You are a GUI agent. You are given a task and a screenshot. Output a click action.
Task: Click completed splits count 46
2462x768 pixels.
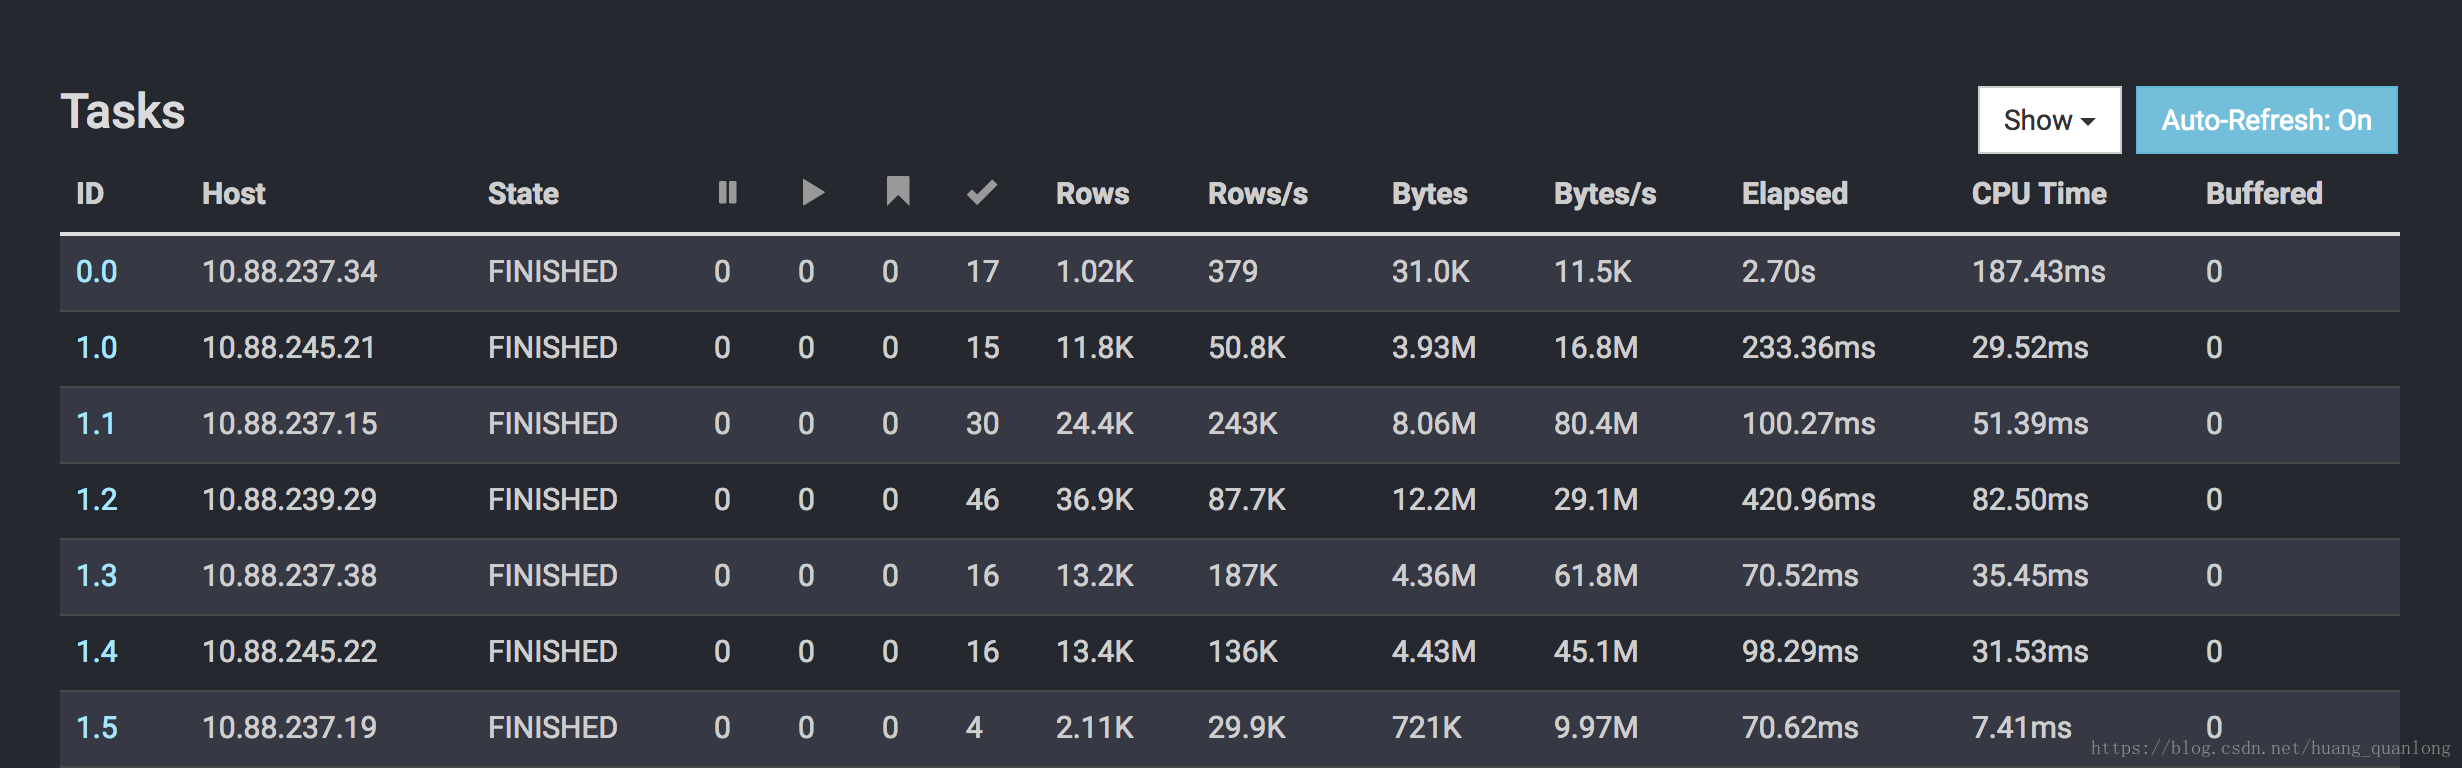click(982, 500)
